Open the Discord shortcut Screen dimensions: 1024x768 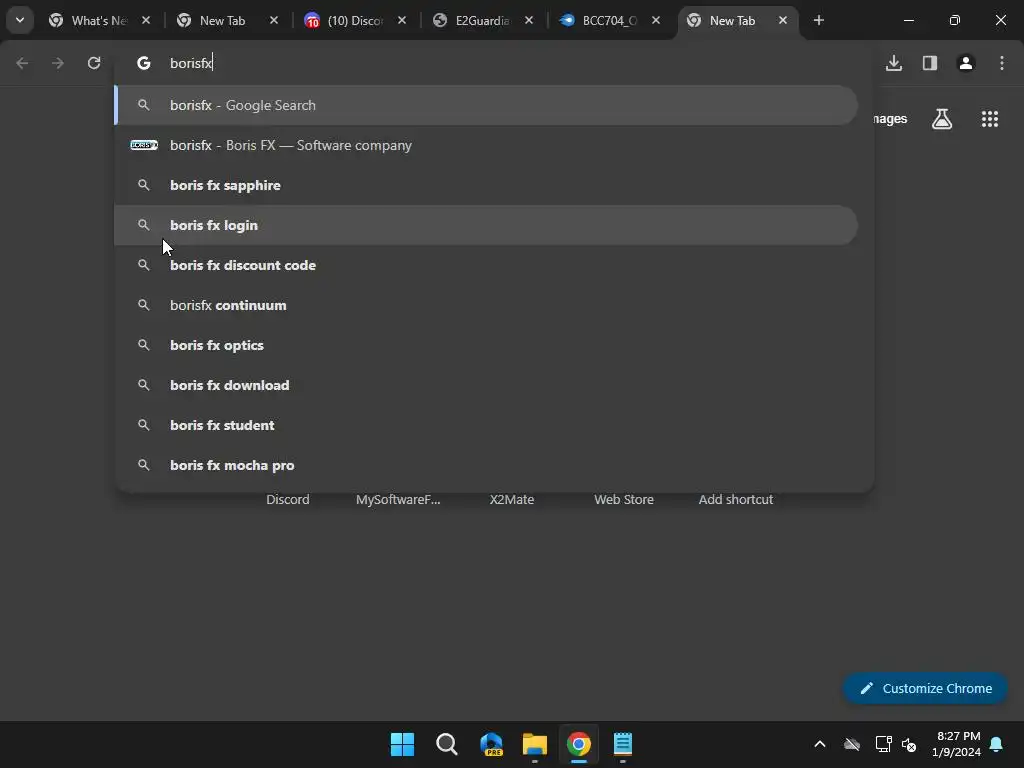(287, 499)
